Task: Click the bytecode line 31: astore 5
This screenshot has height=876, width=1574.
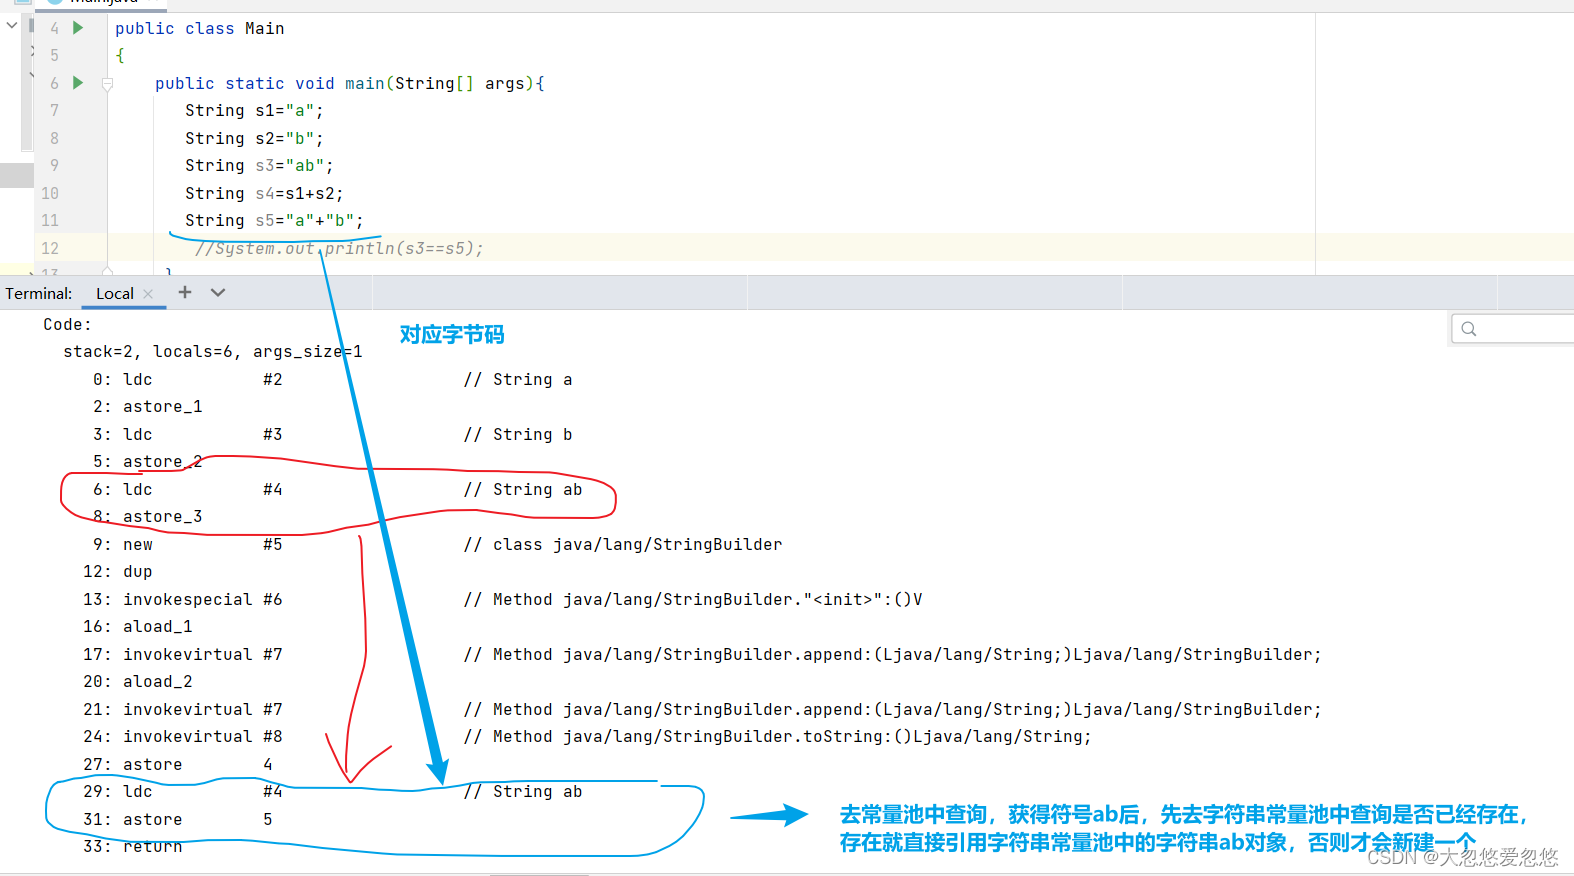Action: [x=178, y=819]
